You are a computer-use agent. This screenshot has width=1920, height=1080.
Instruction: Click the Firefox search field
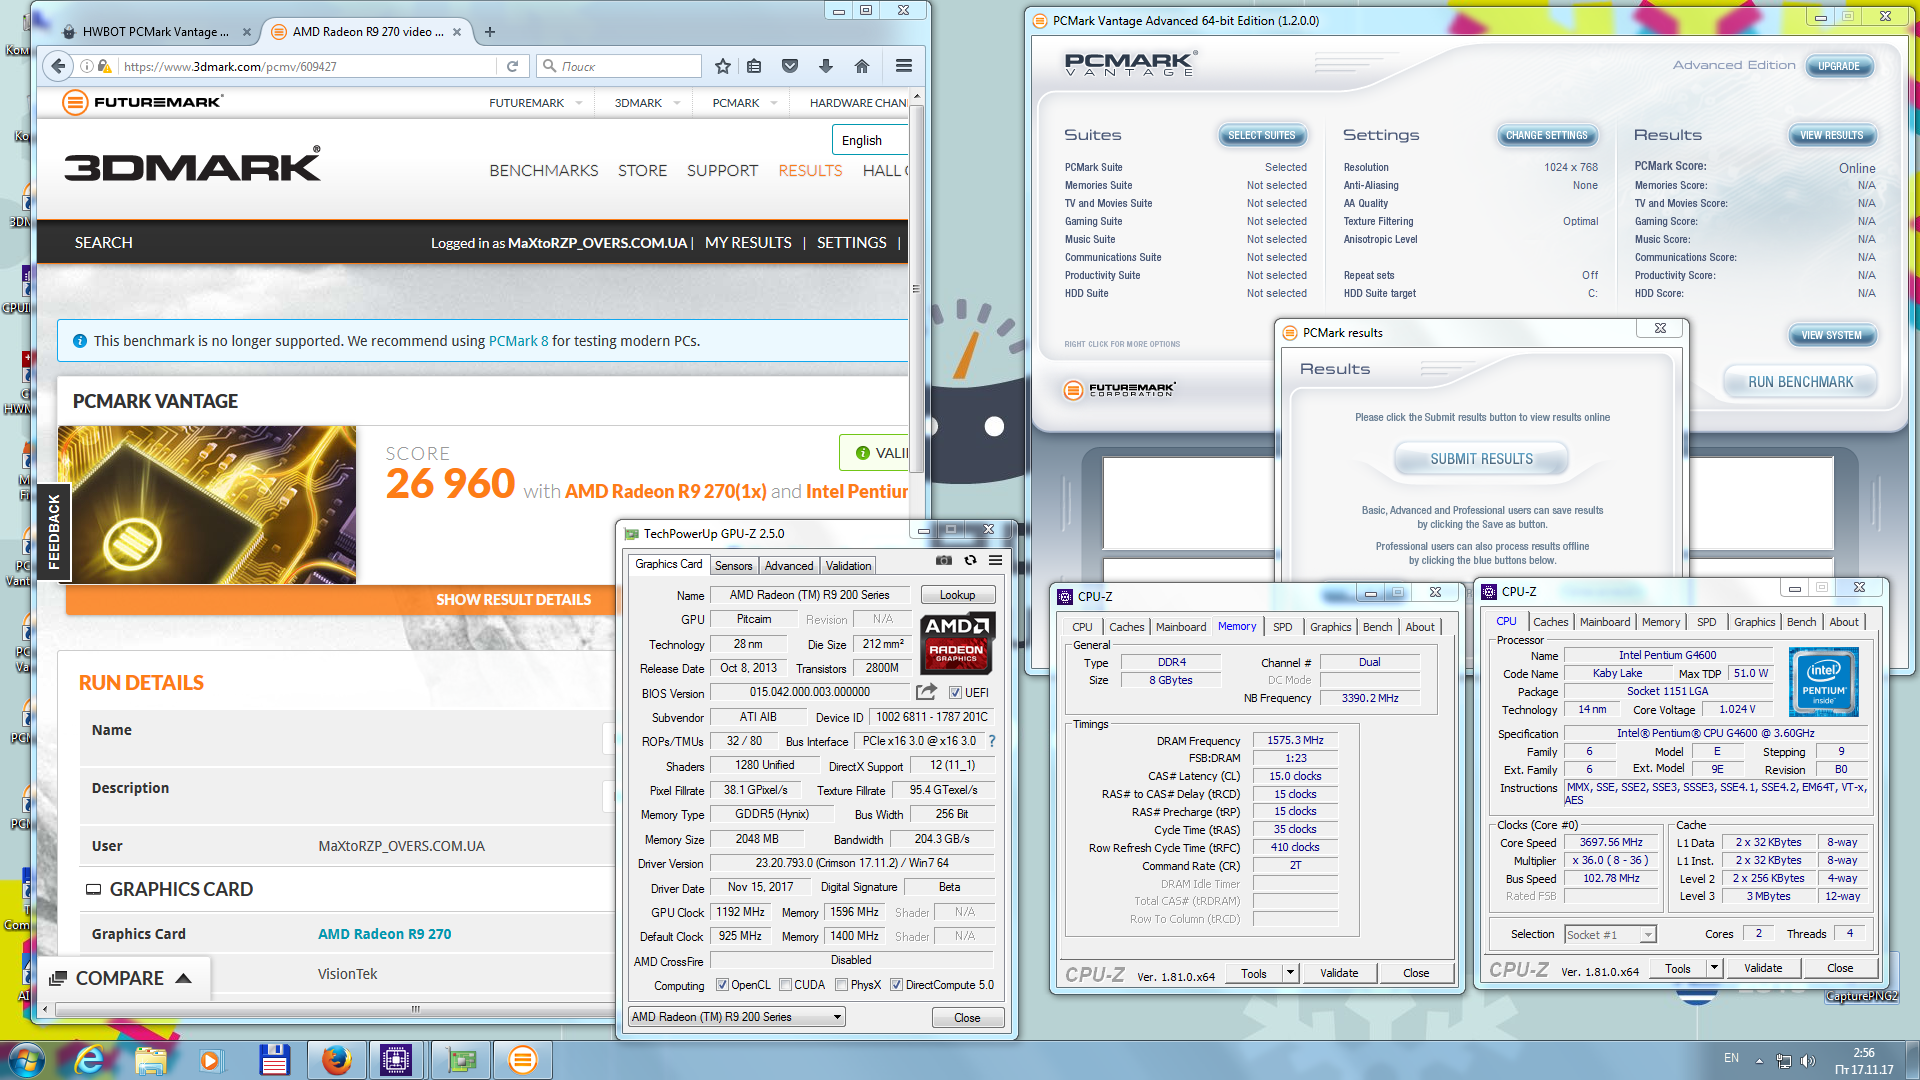point(619,66)
